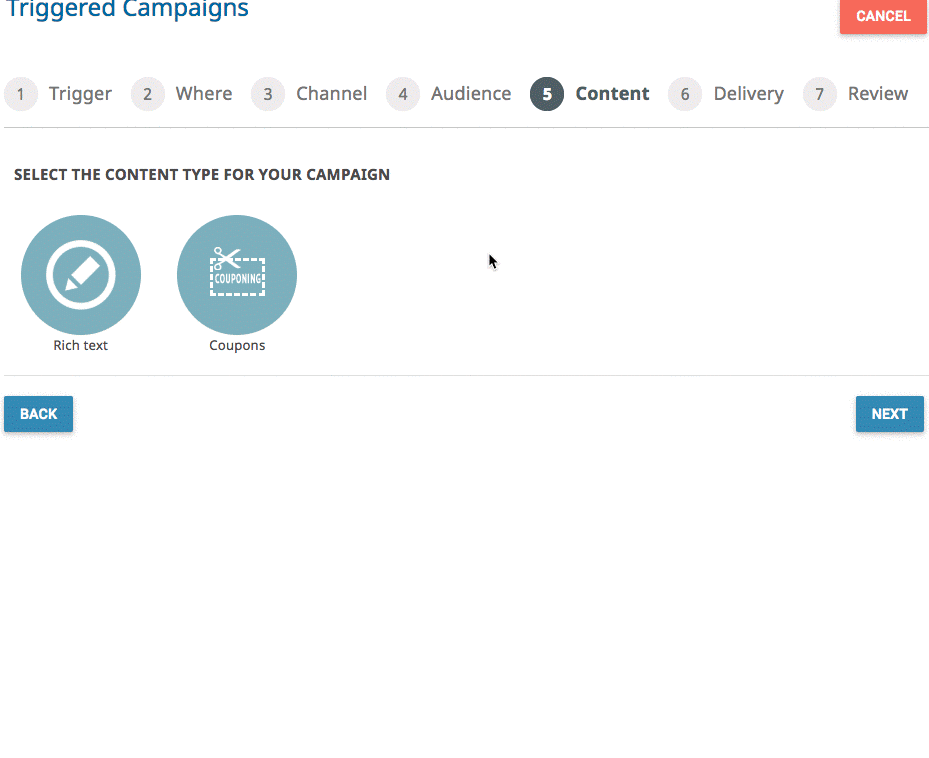Go to the Trigger step
The height and width of the screenshot is (758, 929).
pyautogui.click(x=80, y=94)
